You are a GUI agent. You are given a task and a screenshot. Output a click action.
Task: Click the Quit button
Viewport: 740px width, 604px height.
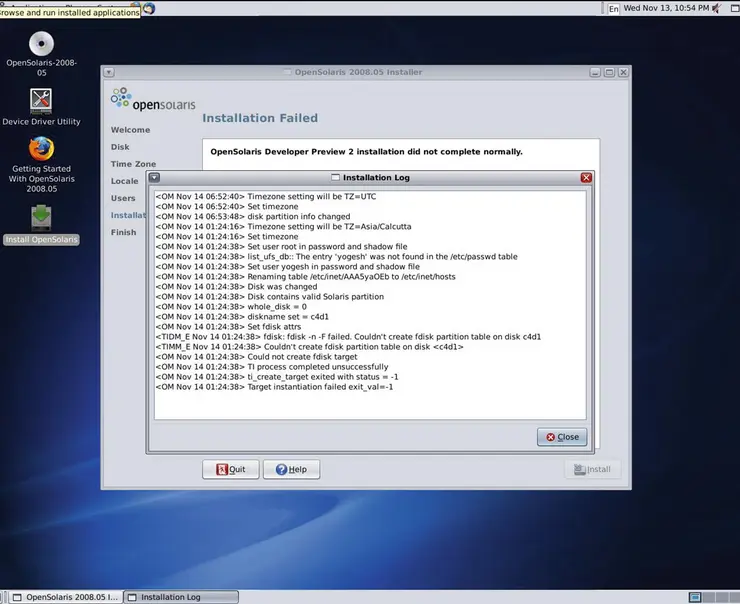(230, 469)
